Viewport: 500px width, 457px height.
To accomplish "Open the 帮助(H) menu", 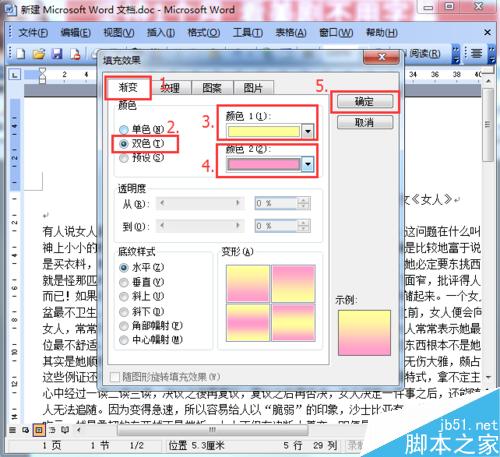I will click(382, 33).
